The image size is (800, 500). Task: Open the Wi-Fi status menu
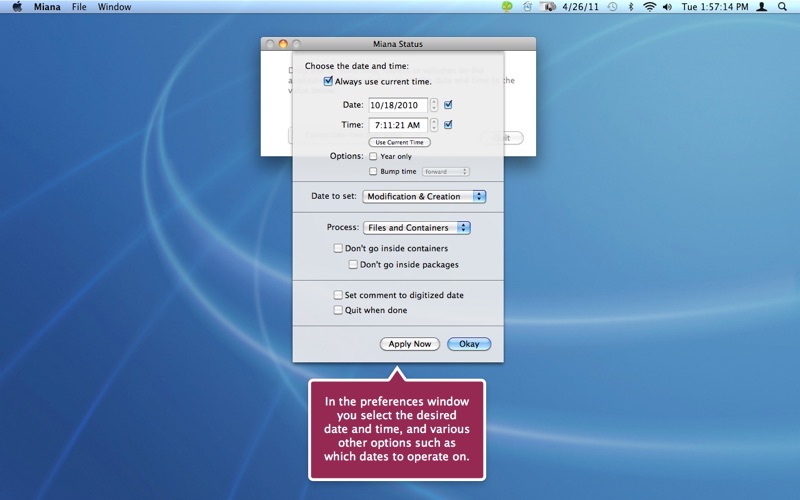(x=649, y=7)
